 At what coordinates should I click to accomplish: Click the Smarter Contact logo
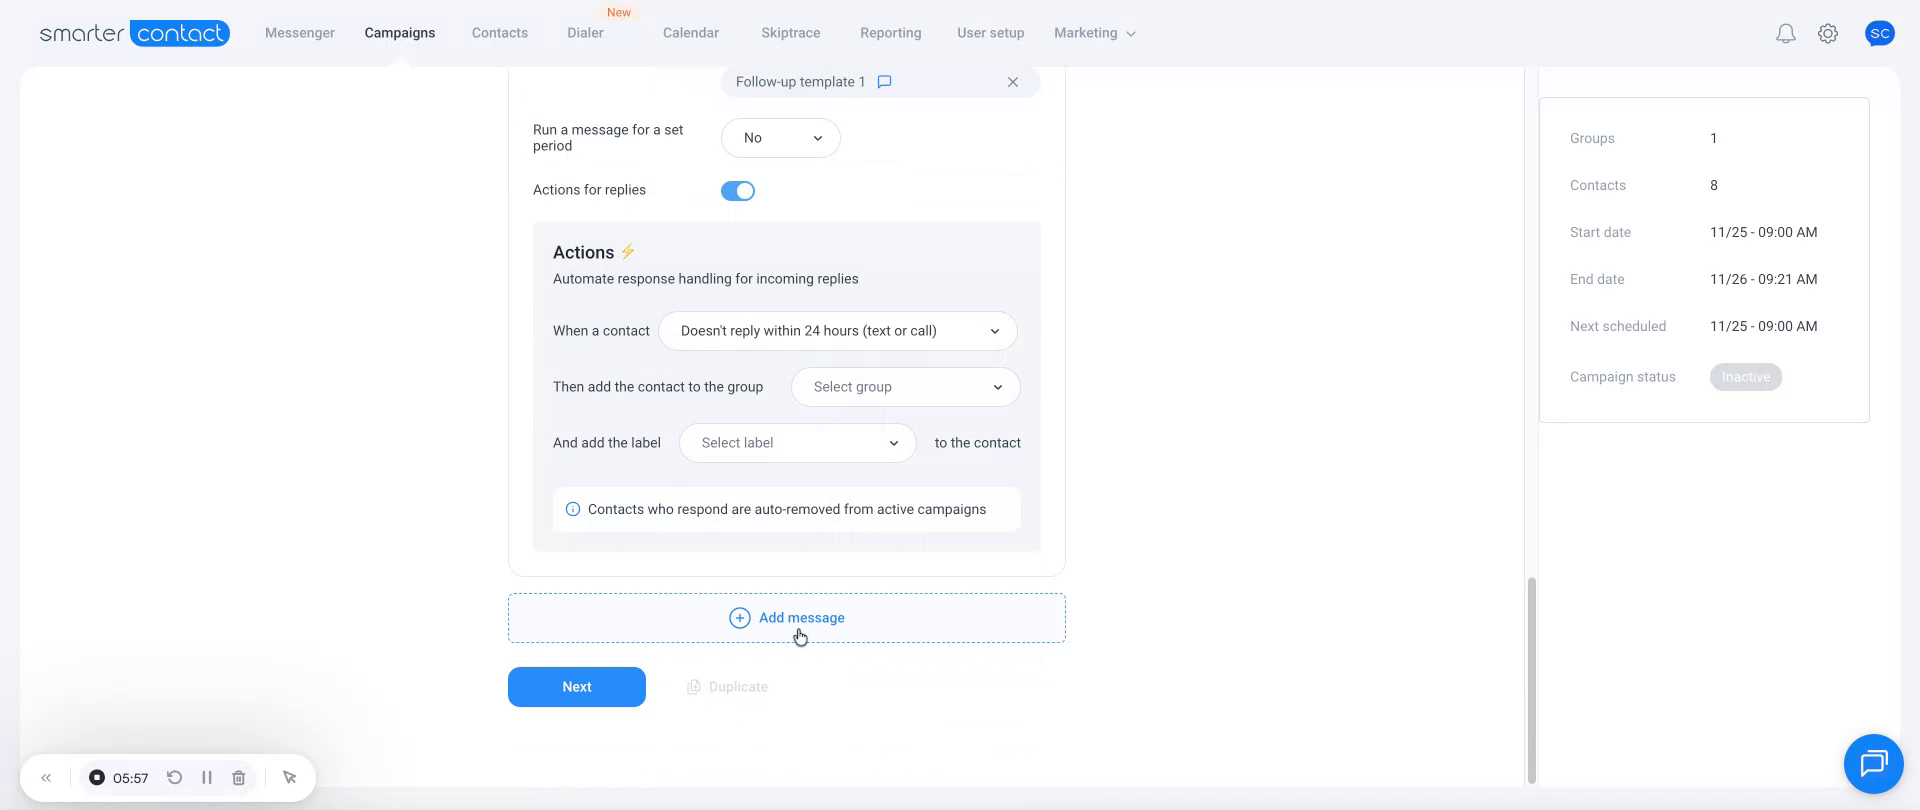[135, 33]
